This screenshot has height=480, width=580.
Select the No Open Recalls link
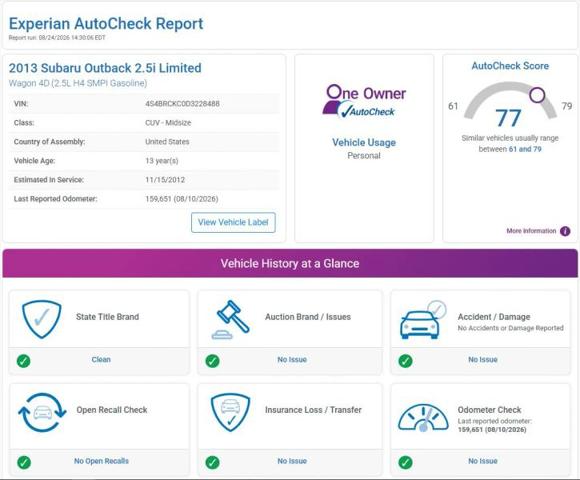pos(101,461)
